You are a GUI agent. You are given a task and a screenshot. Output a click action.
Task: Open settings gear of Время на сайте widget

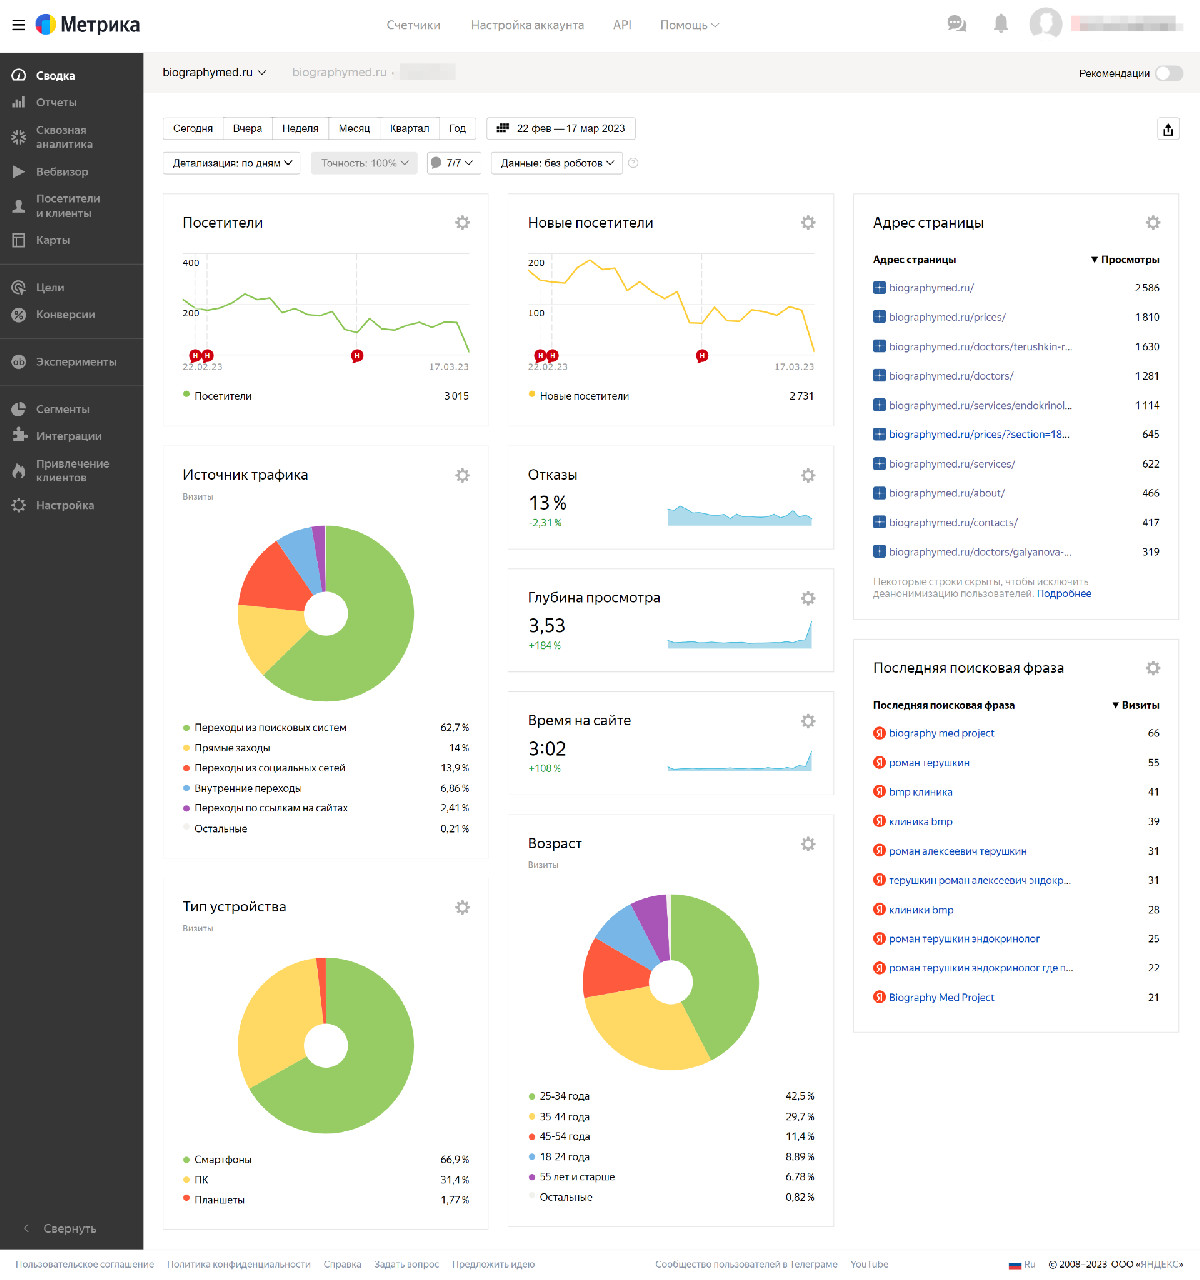tap(808, 721)
